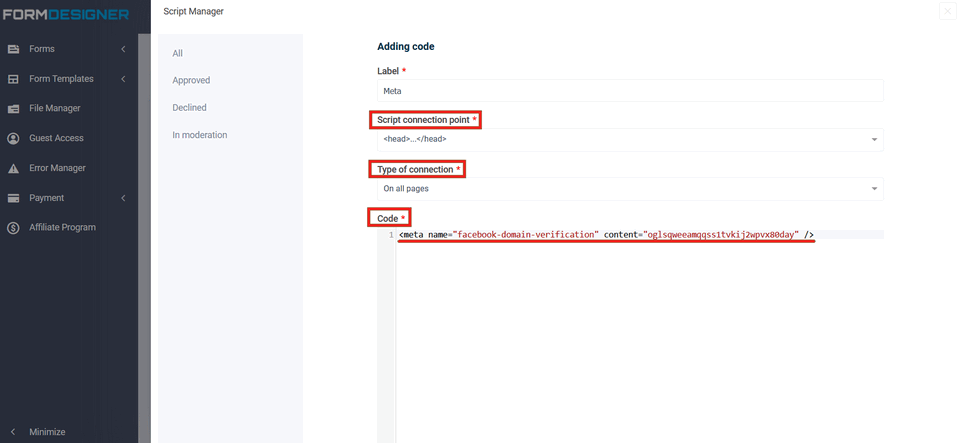Click the meta tag code line
The width and height of the screenshot is (959, 443).
click(606, 235)
